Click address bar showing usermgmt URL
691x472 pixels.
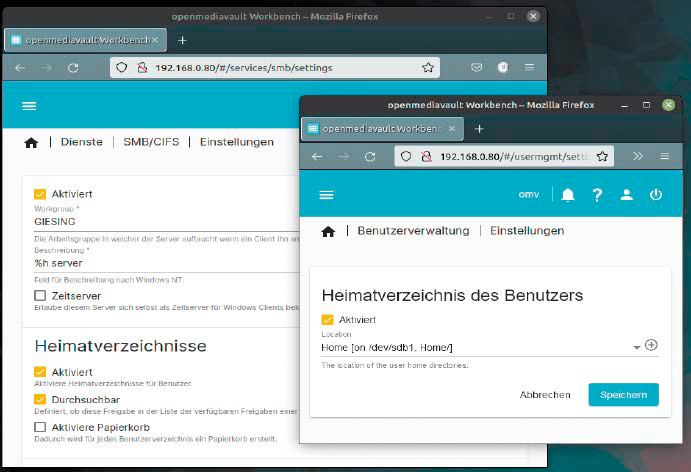504,156
